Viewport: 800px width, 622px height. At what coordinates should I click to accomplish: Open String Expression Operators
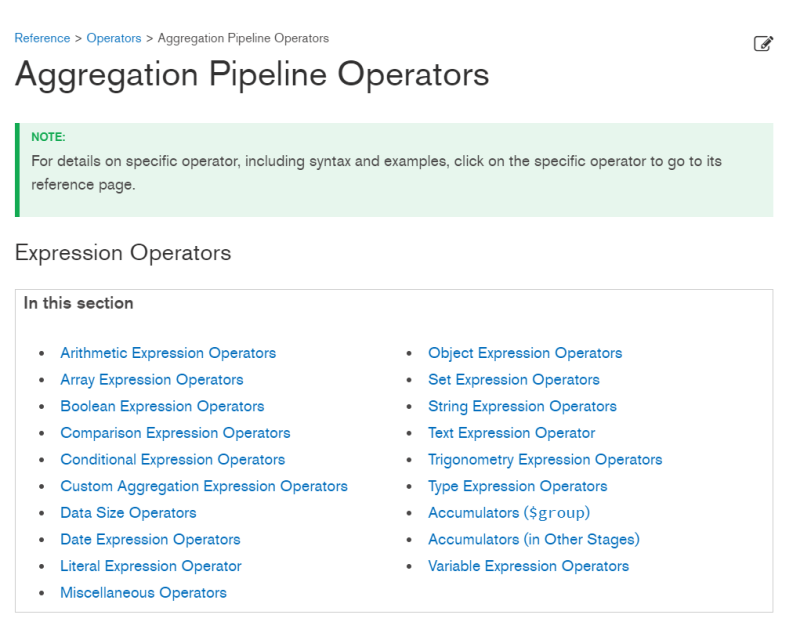point(522,406)
